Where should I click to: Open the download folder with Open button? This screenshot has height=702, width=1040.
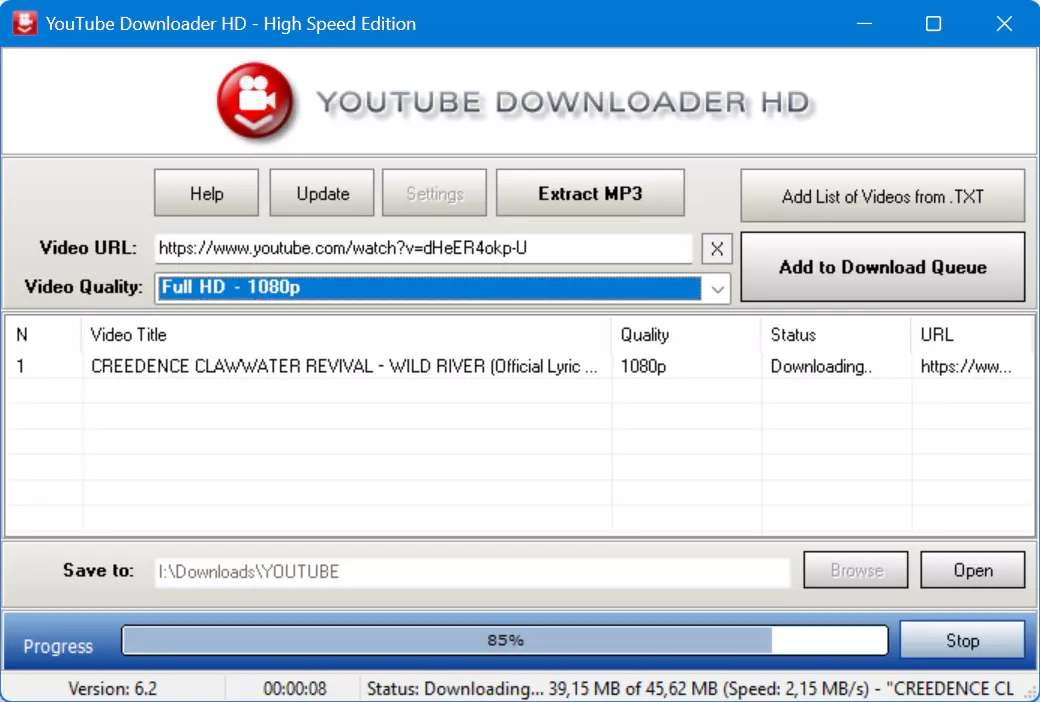[x=973, y=570]
